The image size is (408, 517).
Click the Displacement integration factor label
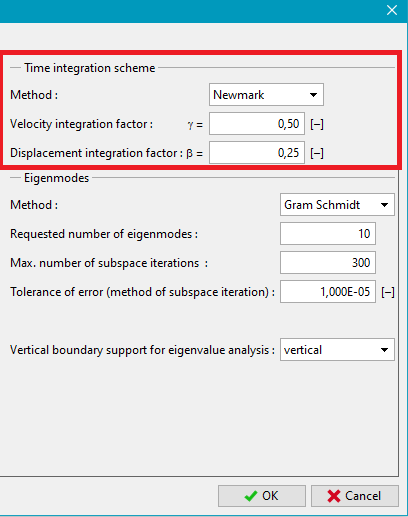96,153
